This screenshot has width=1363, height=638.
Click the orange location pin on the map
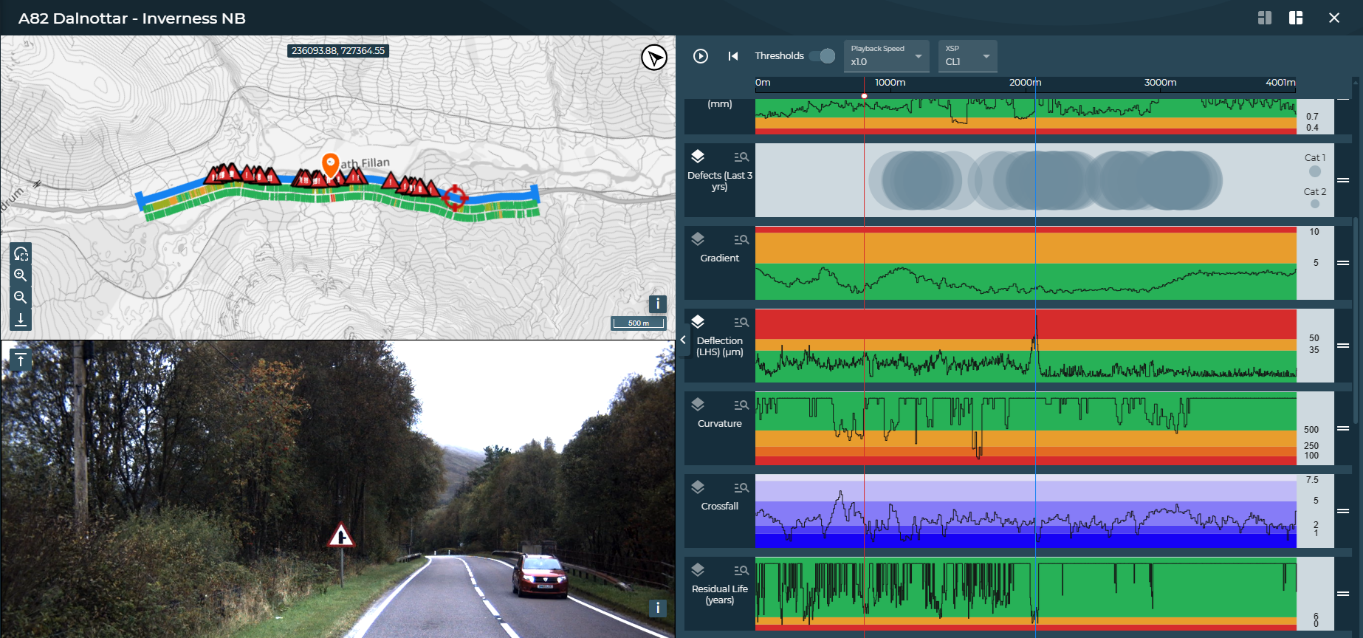330,164
